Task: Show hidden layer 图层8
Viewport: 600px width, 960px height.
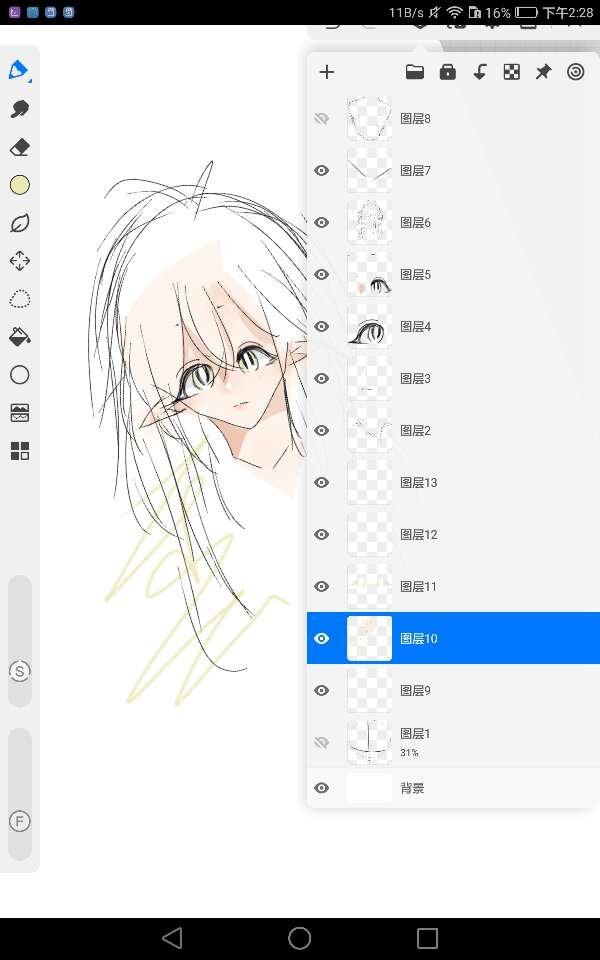Action: pyautogui.click(x=321, y=118)
